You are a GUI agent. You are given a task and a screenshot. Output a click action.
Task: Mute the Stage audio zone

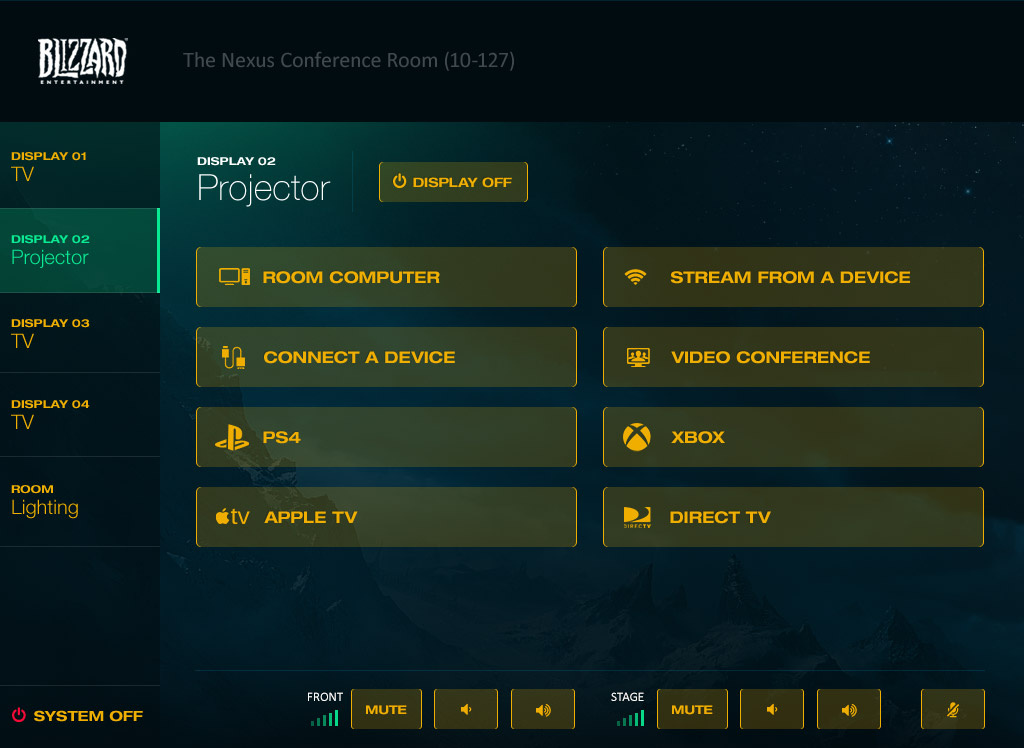(692, 709)
